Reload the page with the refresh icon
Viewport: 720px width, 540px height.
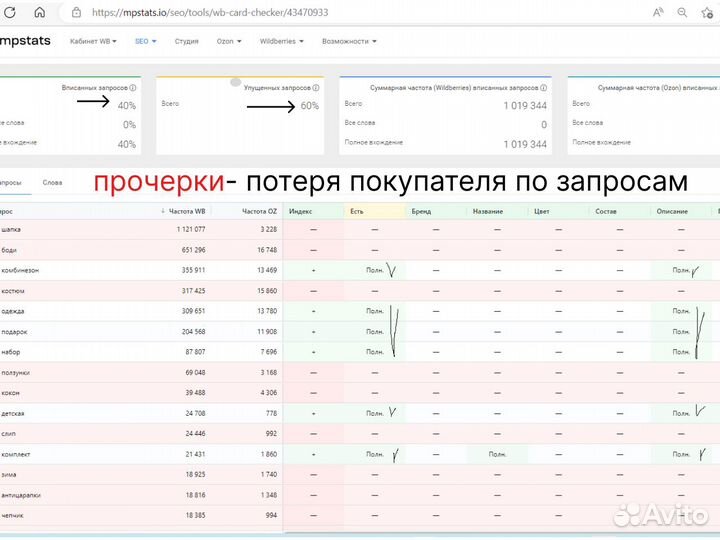[x=10, y=12]
